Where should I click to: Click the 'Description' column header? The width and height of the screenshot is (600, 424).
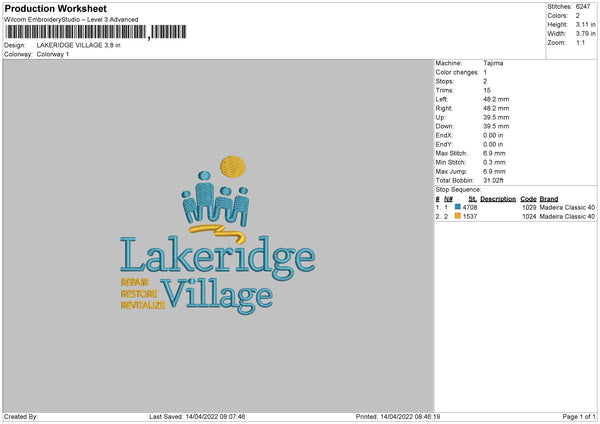[498, 199]
